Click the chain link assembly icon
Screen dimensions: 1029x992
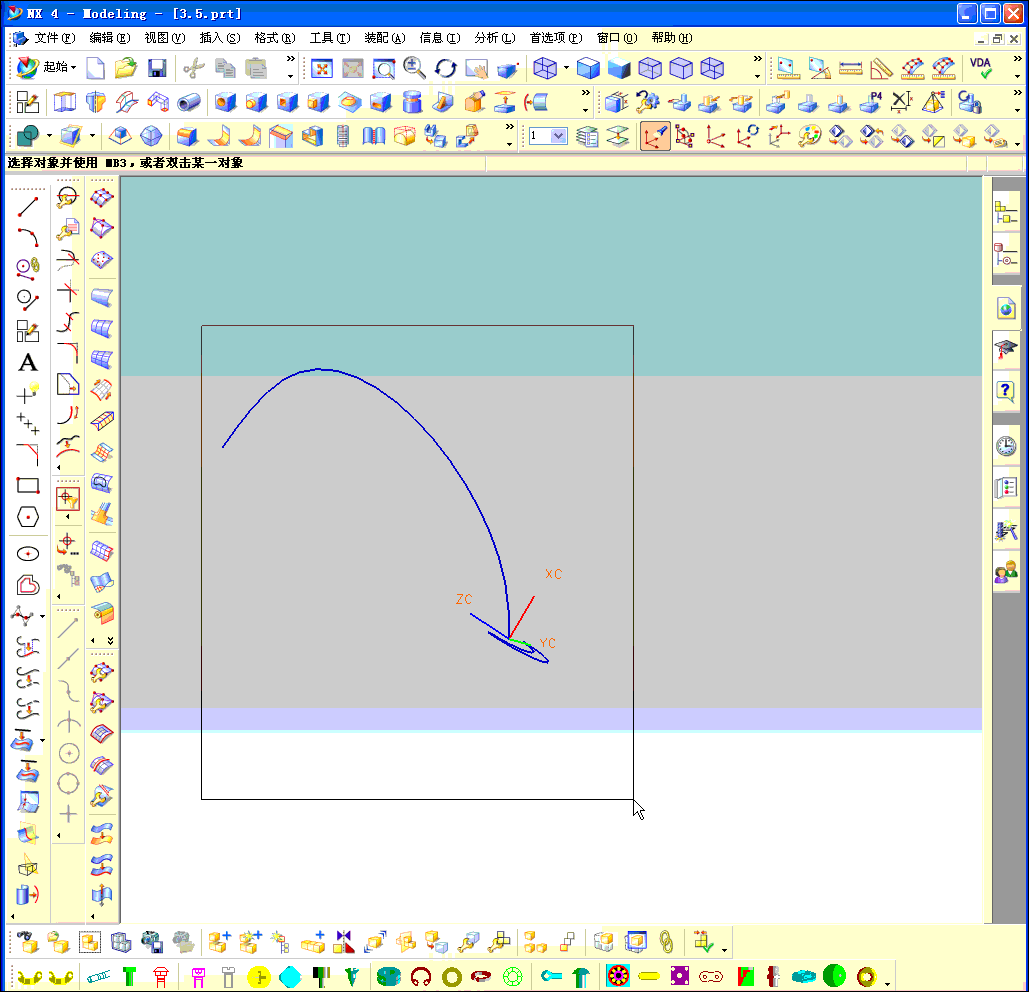(x=666, y=942)
